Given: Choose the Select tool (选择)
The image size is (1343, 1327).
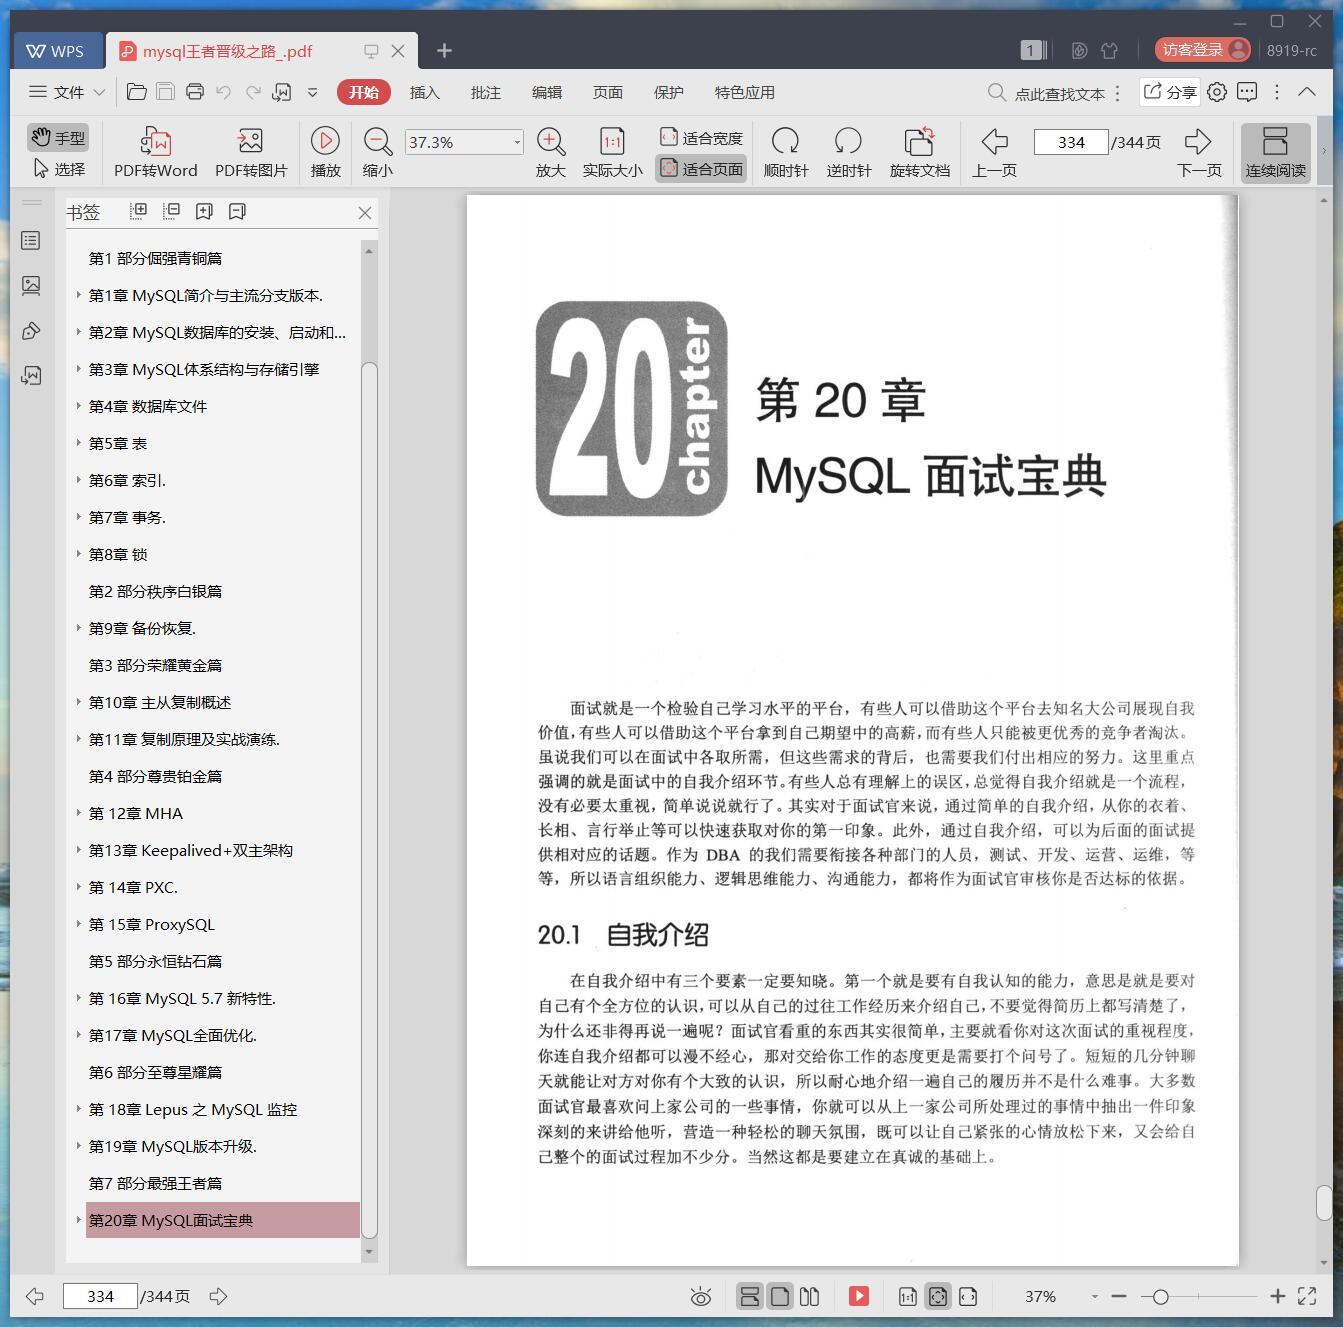Looking at the screenshot, I should 58,169.
